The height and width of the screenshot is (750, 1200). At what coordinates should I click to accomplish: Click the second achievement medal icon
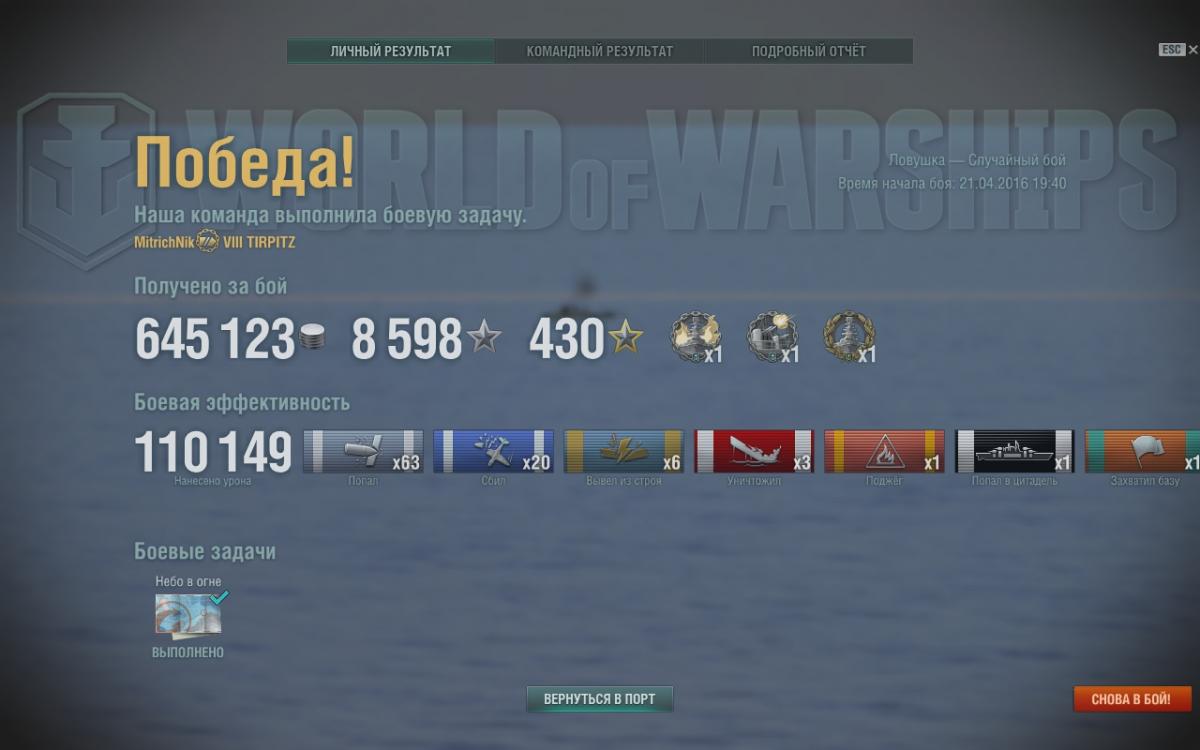[773, 337]
